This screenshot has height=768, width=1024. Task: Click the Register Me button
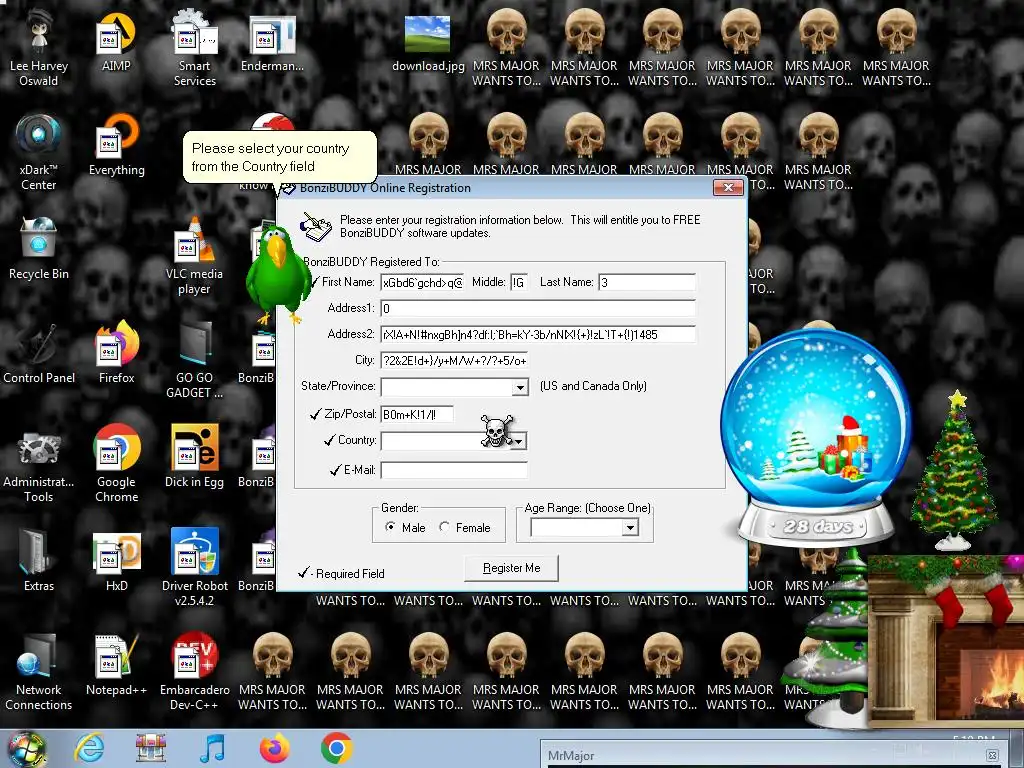[x=511, y=568]
